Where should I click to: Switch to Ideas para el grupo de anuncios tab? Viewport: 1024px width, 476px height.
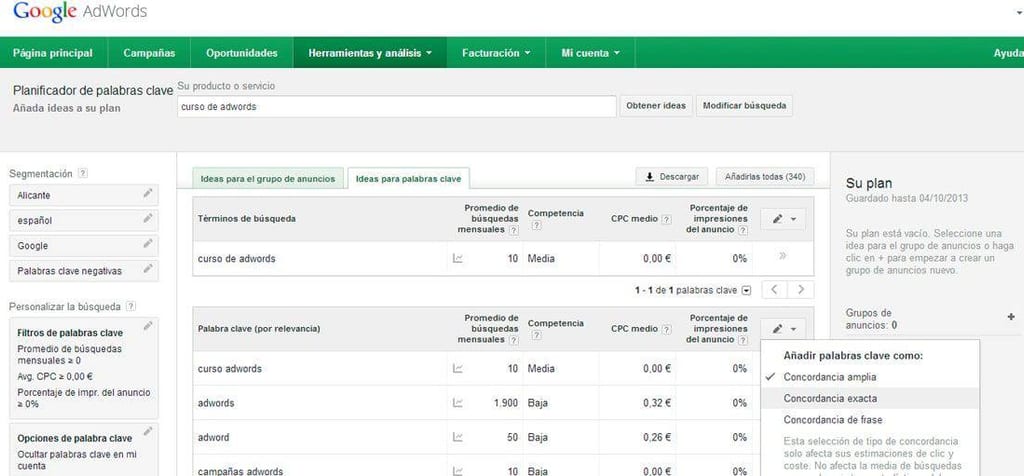[x=268, y=178]
